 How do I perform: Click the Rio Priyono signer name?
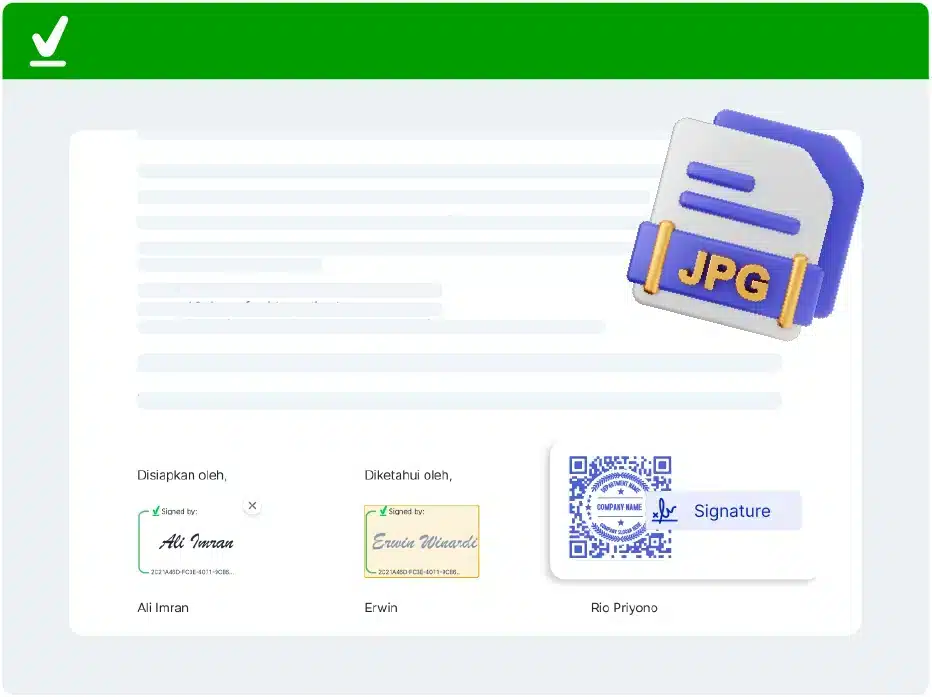tap(624, 608)
